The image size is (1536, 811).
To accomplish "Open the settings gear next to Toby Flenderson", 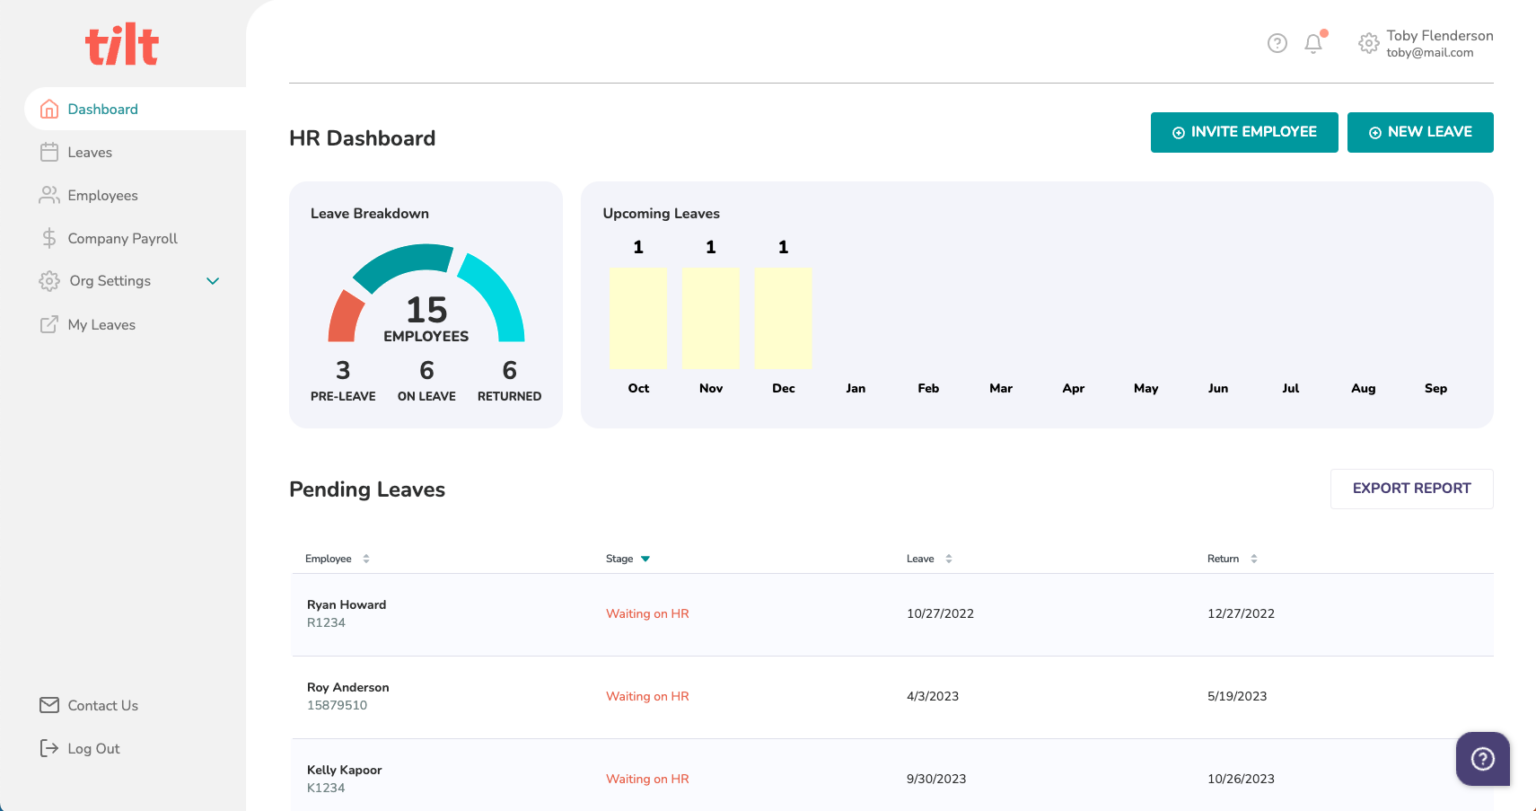I will pyautogui.click(x=1368, y=43).
